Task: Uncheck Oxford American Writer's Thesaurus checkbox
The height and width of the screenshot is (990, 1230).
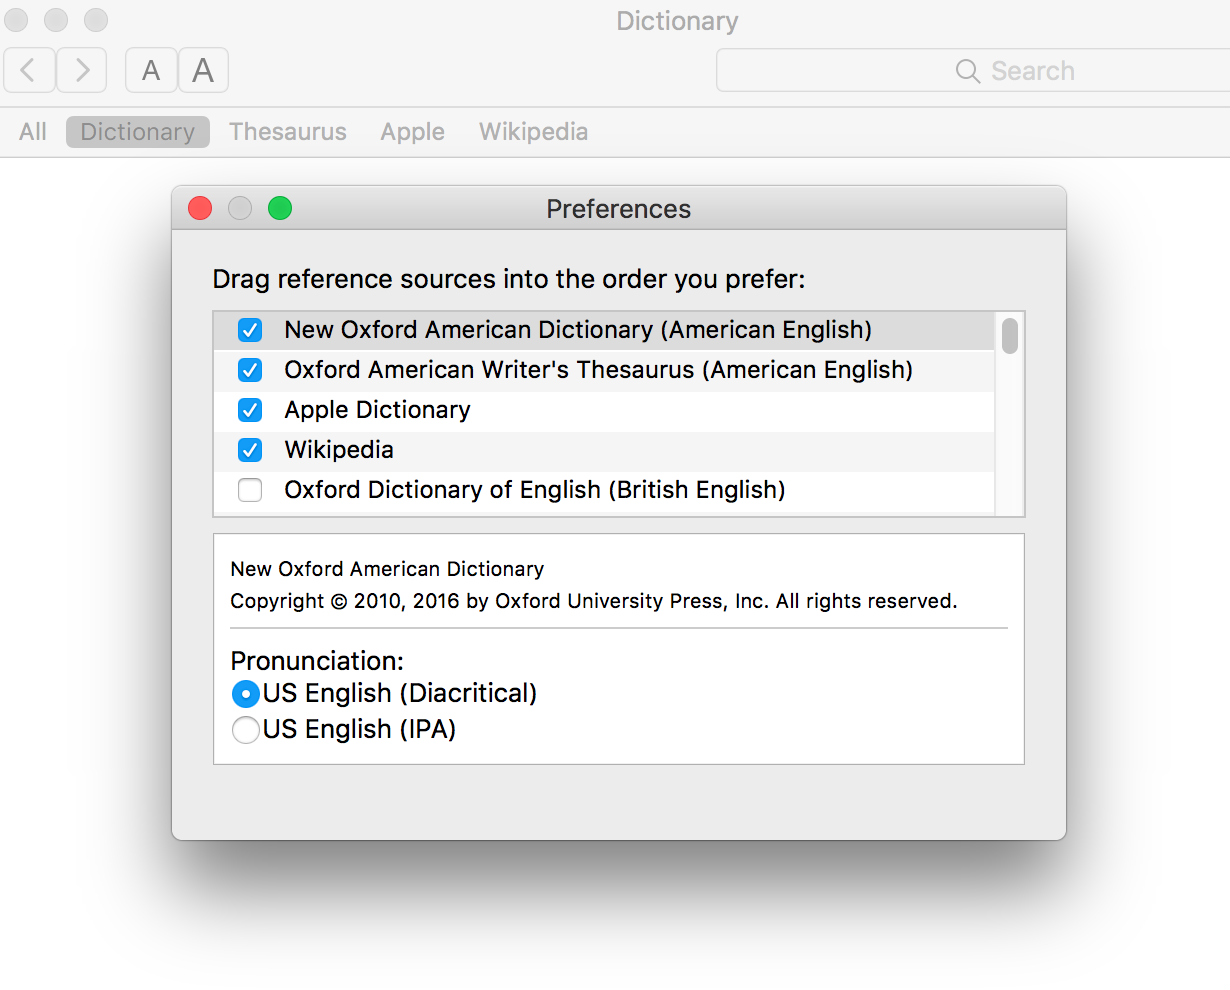Action: [x=250, y=370]
